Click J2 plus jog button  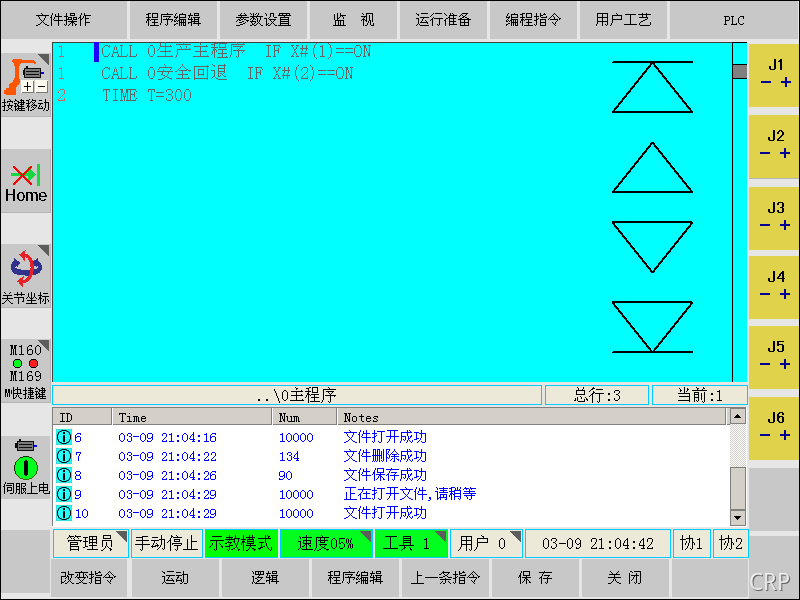pos(785,153)
